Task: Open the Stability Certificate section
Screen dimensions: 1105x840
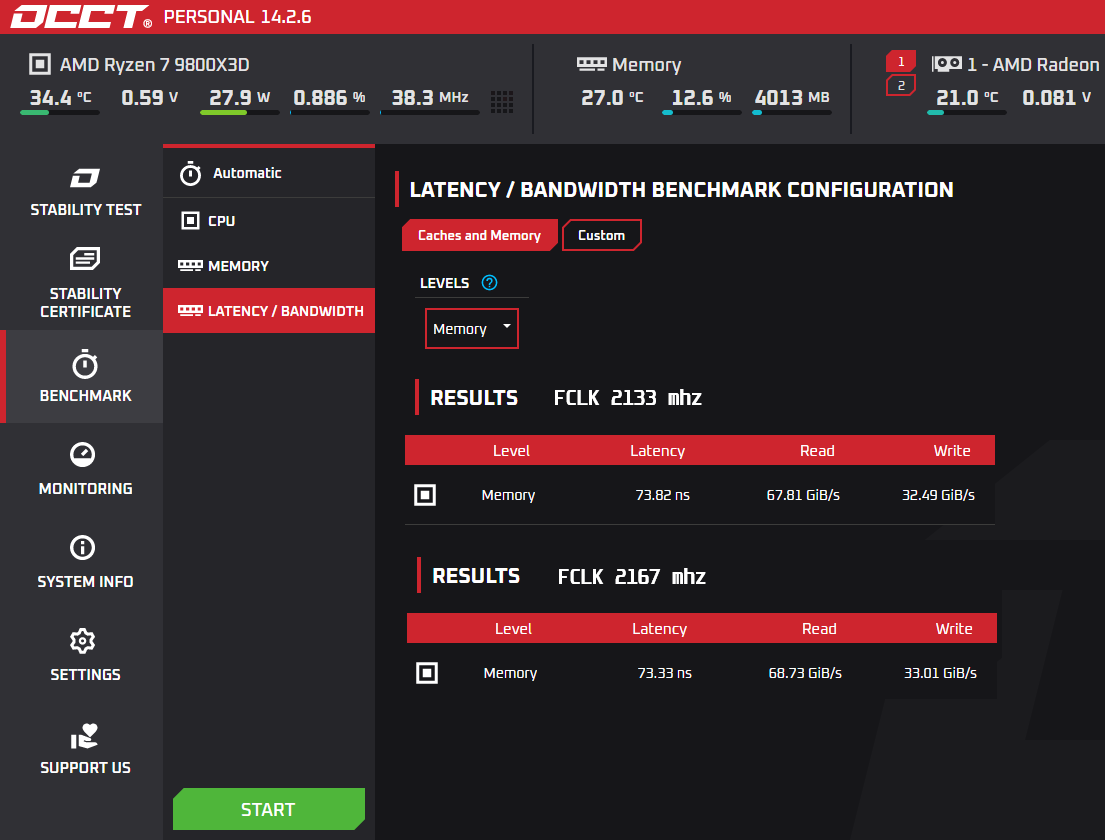Action: 85,283
